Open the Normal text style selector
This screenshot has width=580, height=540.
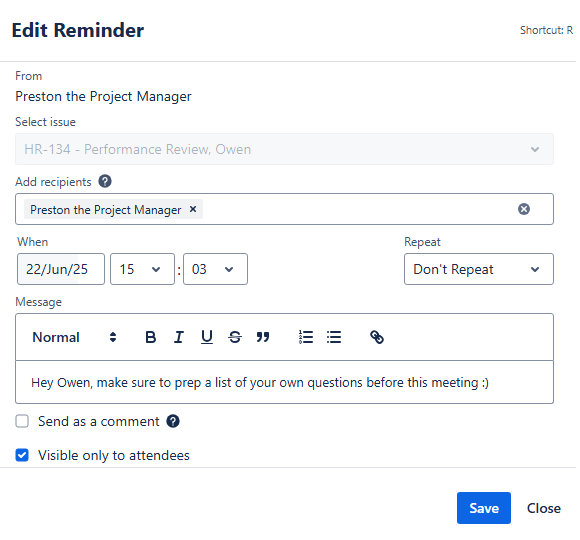coord(75,337)
